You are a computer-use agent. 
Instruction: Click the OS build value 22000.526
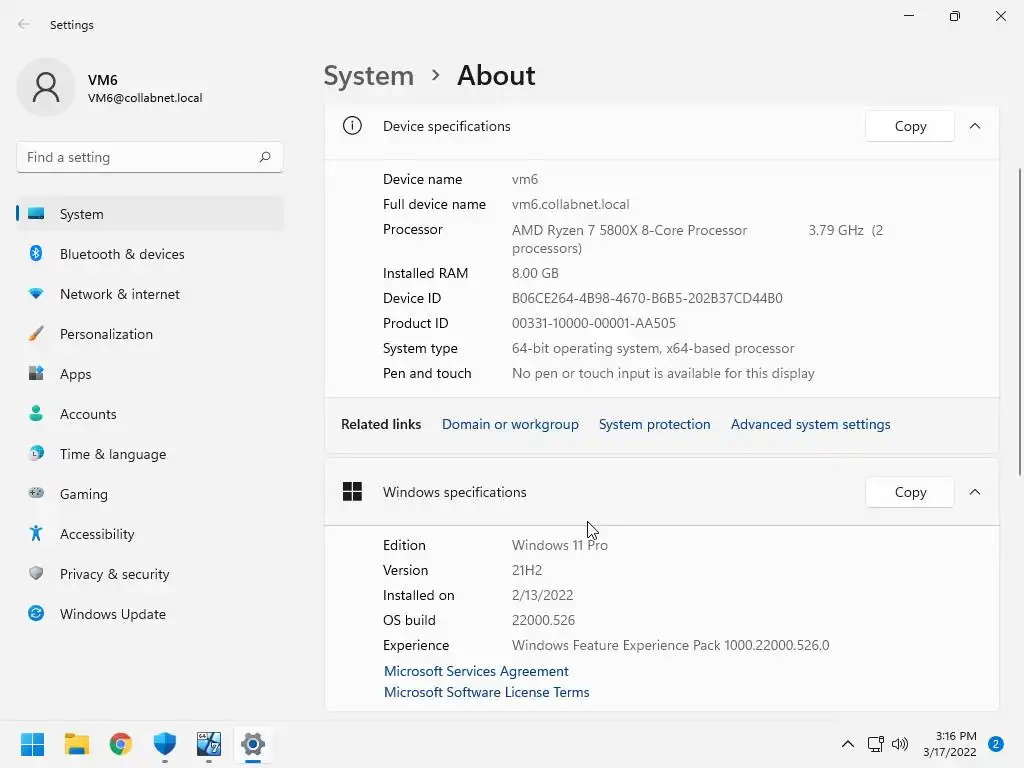(543, 620)
